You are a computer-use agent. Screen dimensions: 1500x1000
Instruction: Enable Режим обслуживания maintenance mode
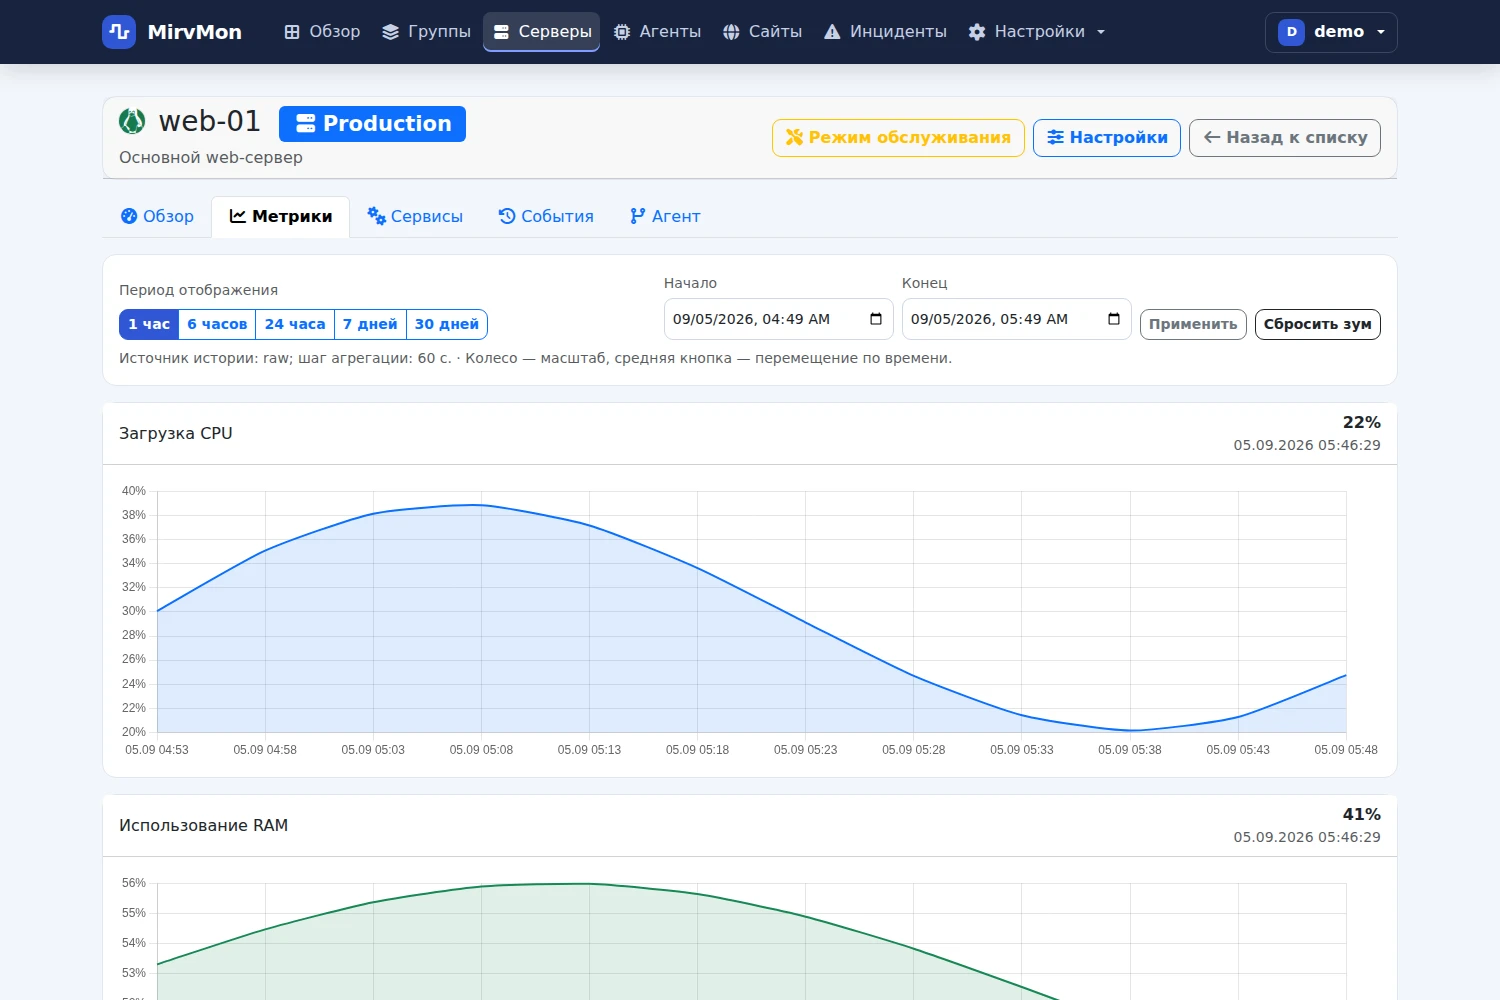click(x=898, y=138)
